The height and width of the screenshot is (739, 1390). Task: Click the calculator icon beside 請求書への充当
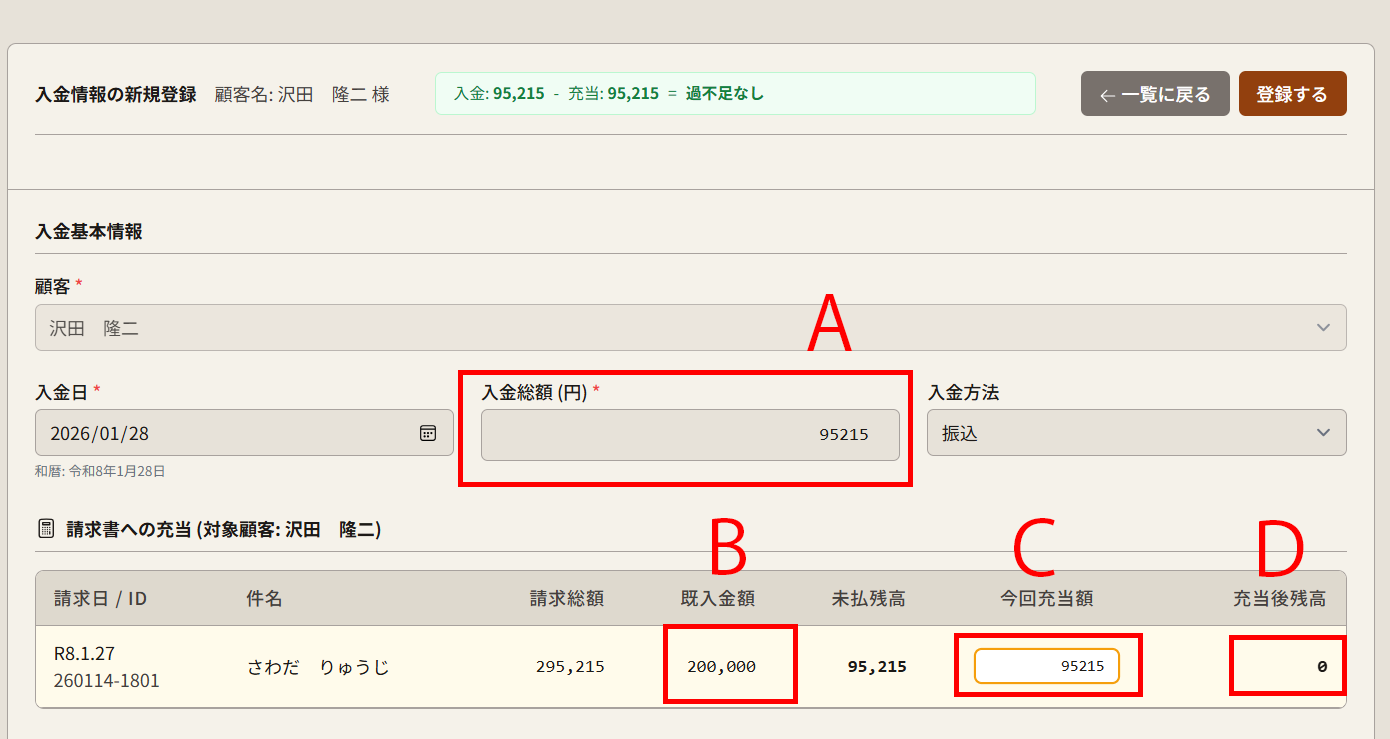[45, 529]
